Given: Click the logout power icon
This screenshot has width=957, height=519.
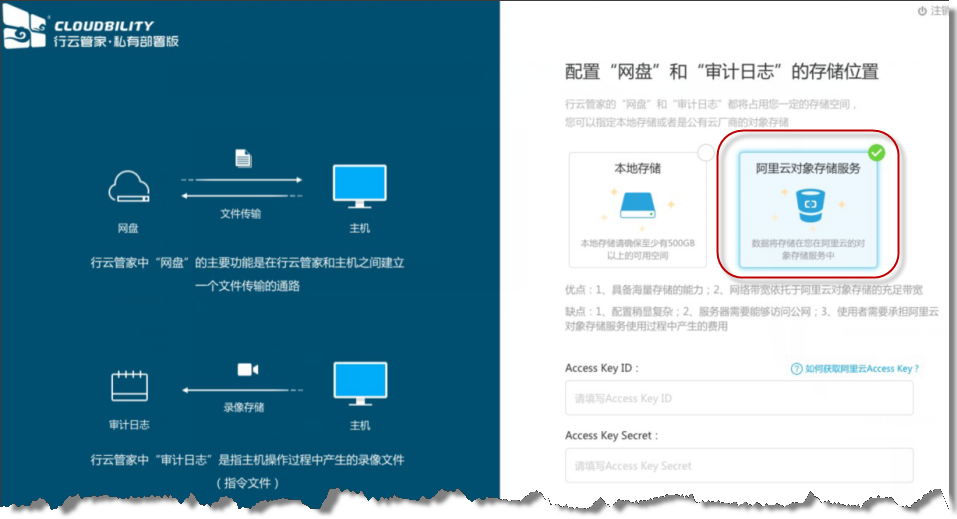Looking at the screenshot, I should tap(922, 11).
